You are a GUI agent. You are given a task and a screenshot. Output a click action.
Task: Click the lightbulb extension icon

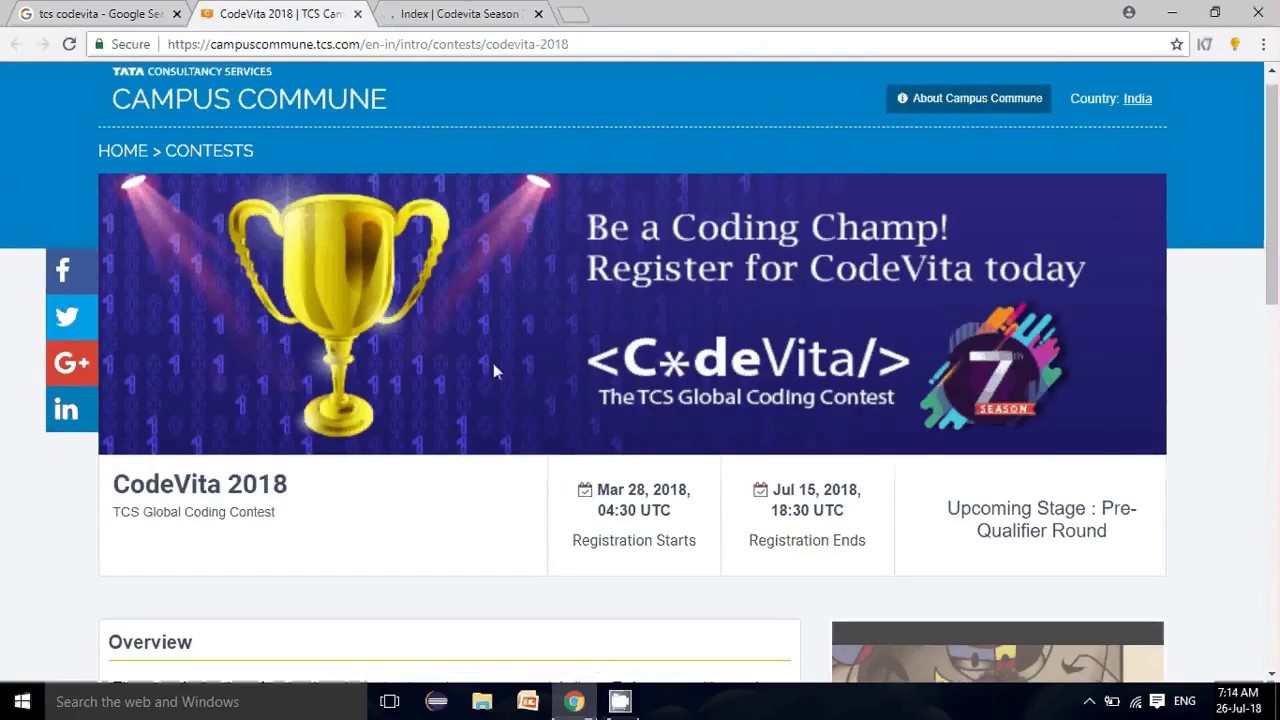[1235, 44]
